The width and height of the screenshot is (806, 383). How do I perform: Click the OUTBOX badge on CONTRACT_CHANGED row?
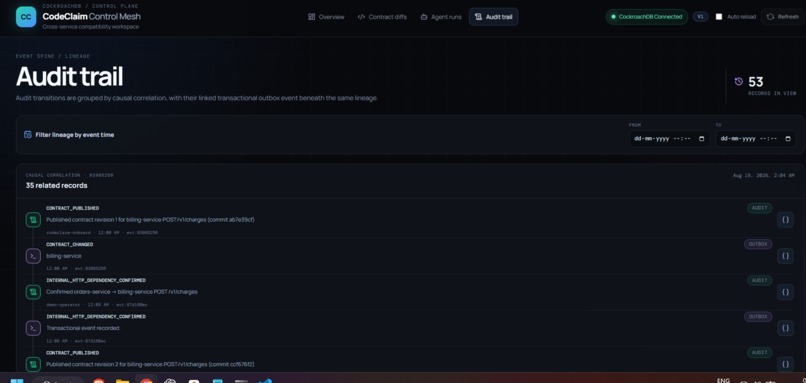pyautogui.click(x=758, y=244)
